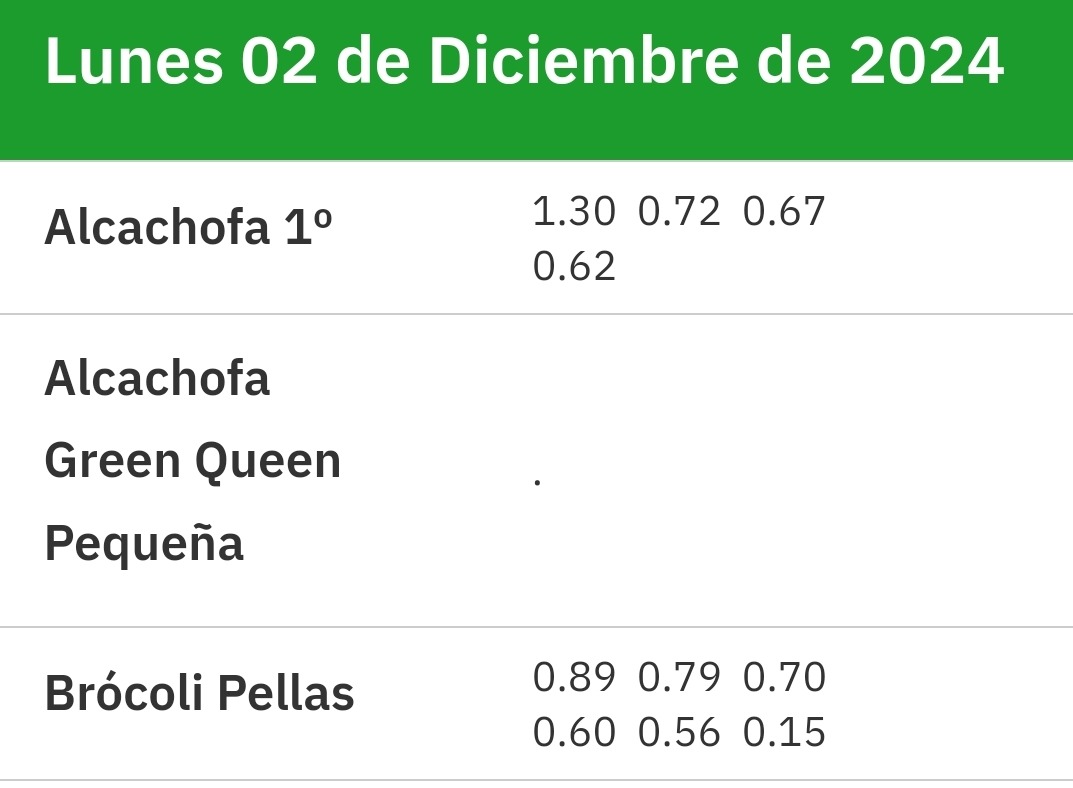Click the words Green Queen in the second row
Image resolution: width=1073 pixels, height=788 pixels.
click(192, 461)
